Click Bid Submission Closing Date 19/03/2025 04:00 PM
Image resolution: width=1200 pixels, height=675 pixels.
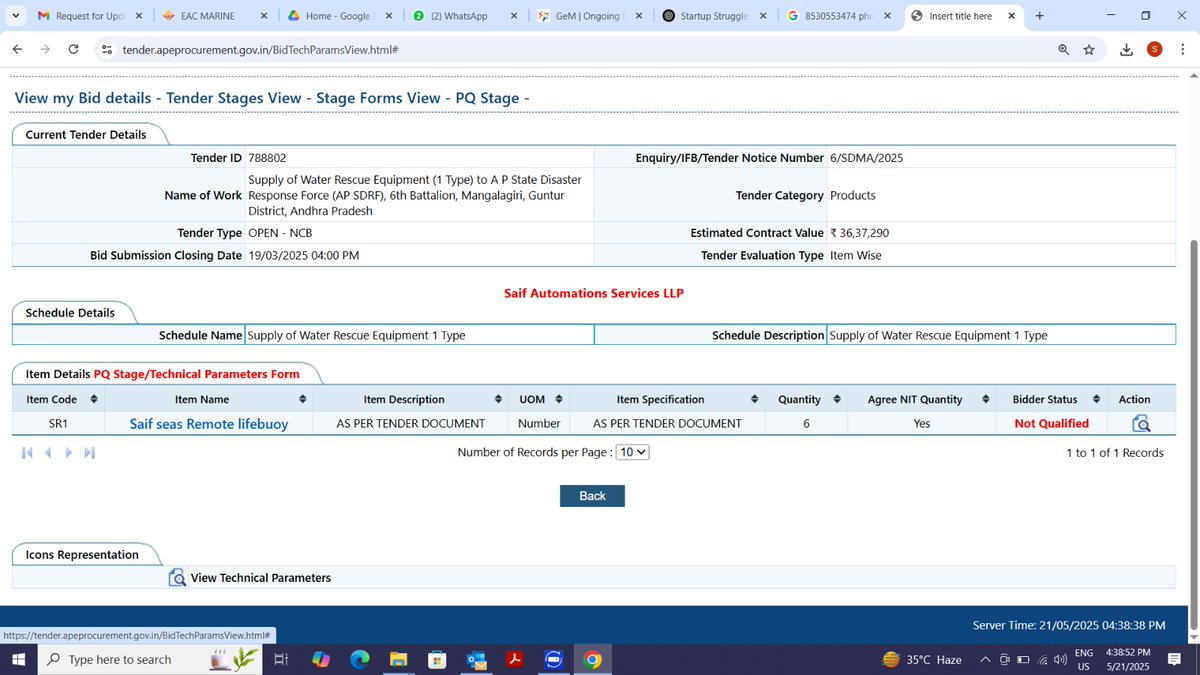(304, 255)
